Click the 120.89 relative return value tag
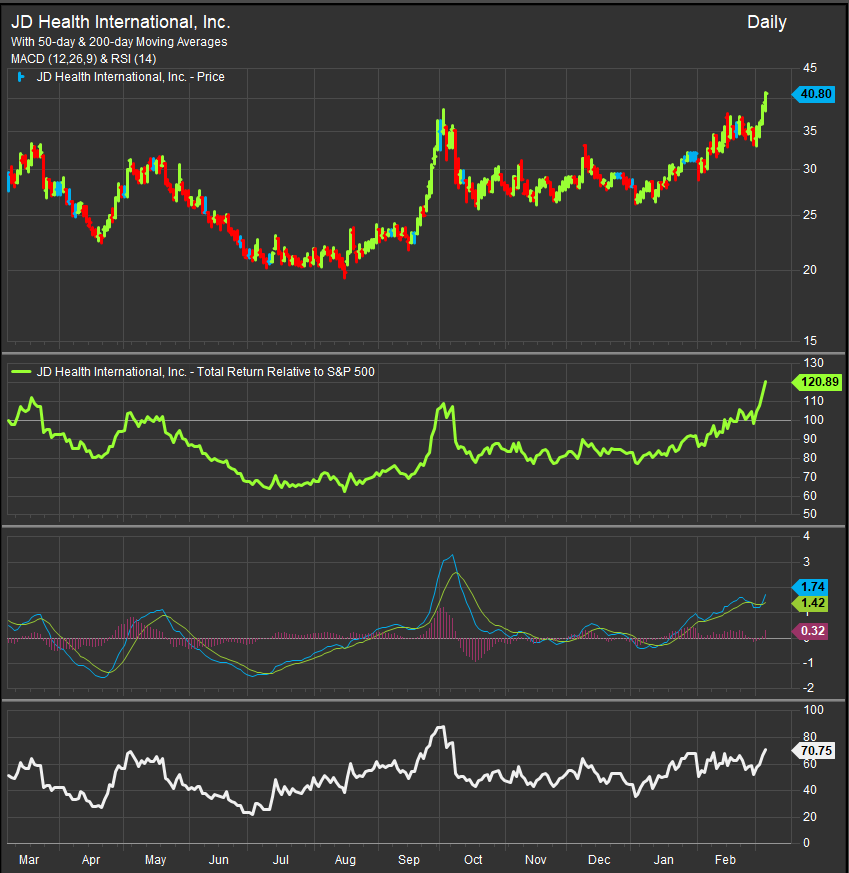This screenshot has width=849, height=873. pyautogui.click(x=817, y=382)
